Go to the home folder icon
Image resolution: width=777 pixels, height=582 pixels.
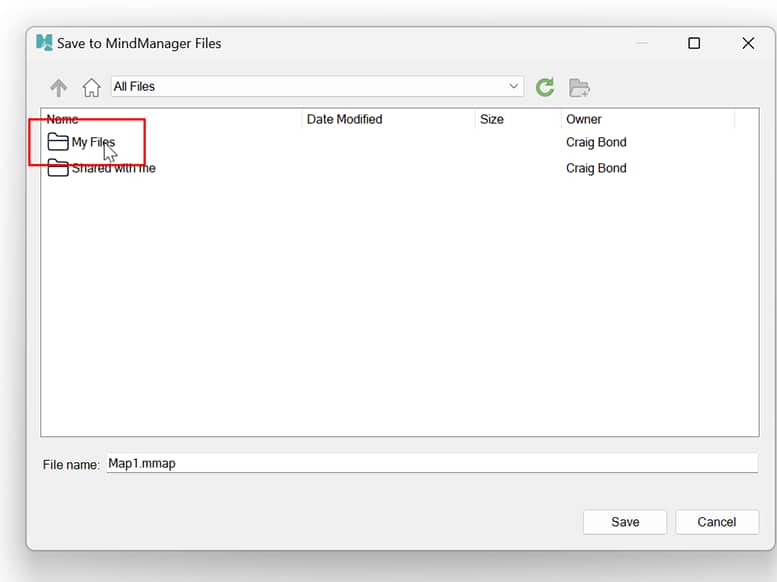91,87
